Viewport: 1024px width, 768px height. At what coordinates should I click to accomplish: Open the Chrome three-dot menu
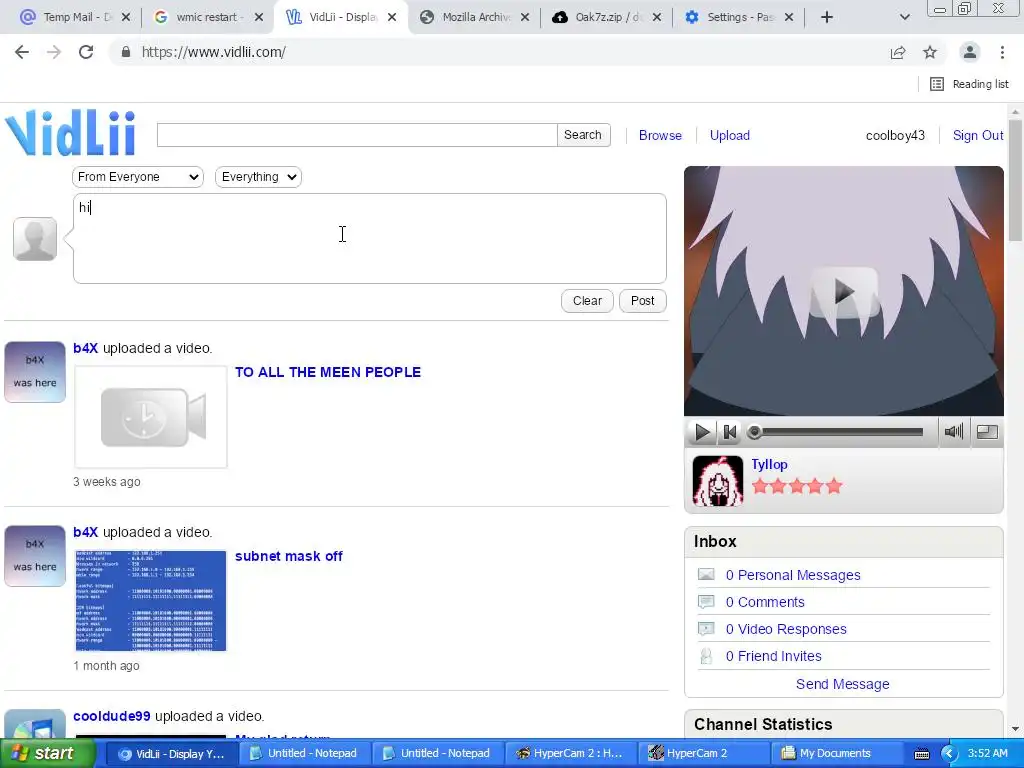(1002, 52)
